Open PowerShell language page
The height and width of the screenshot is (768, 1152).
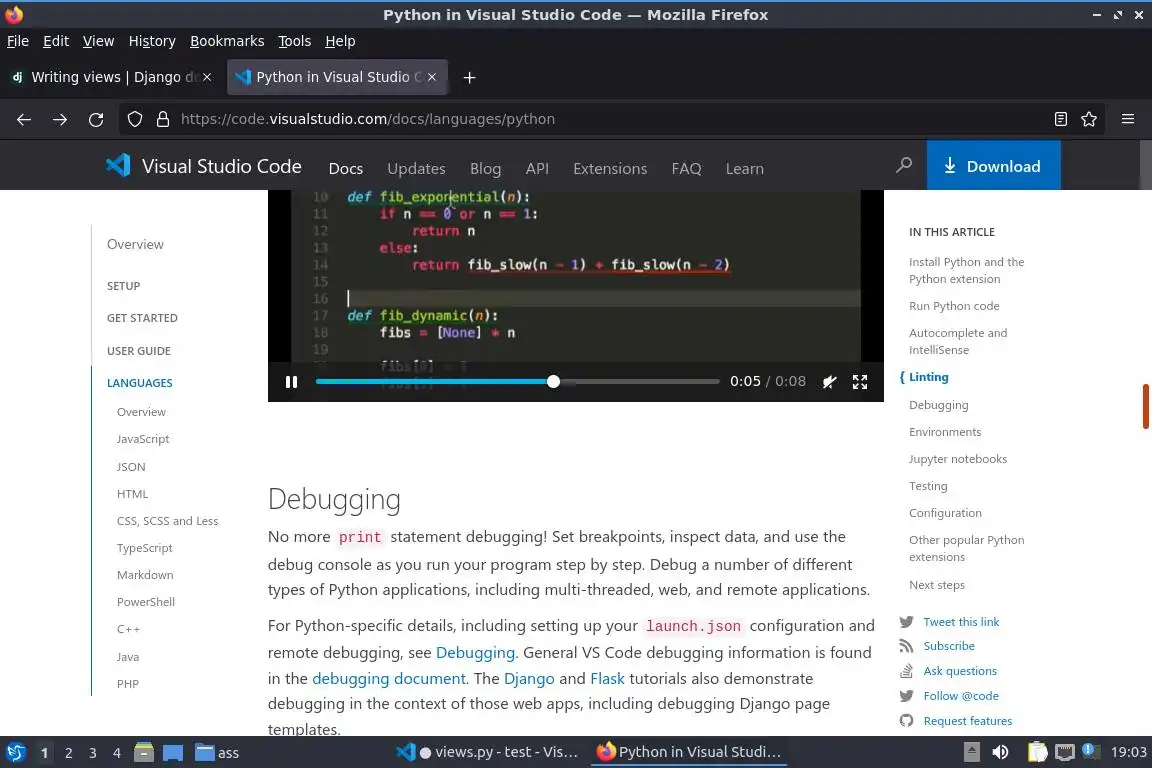tap(145, 602)
